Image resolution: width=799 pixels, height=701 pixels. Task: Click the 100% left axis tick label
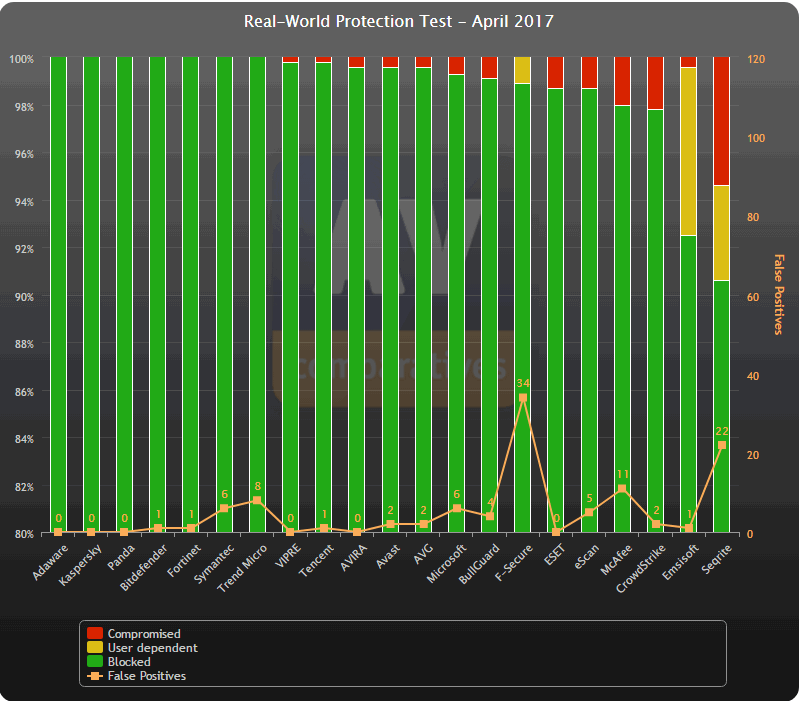[21, 59]
